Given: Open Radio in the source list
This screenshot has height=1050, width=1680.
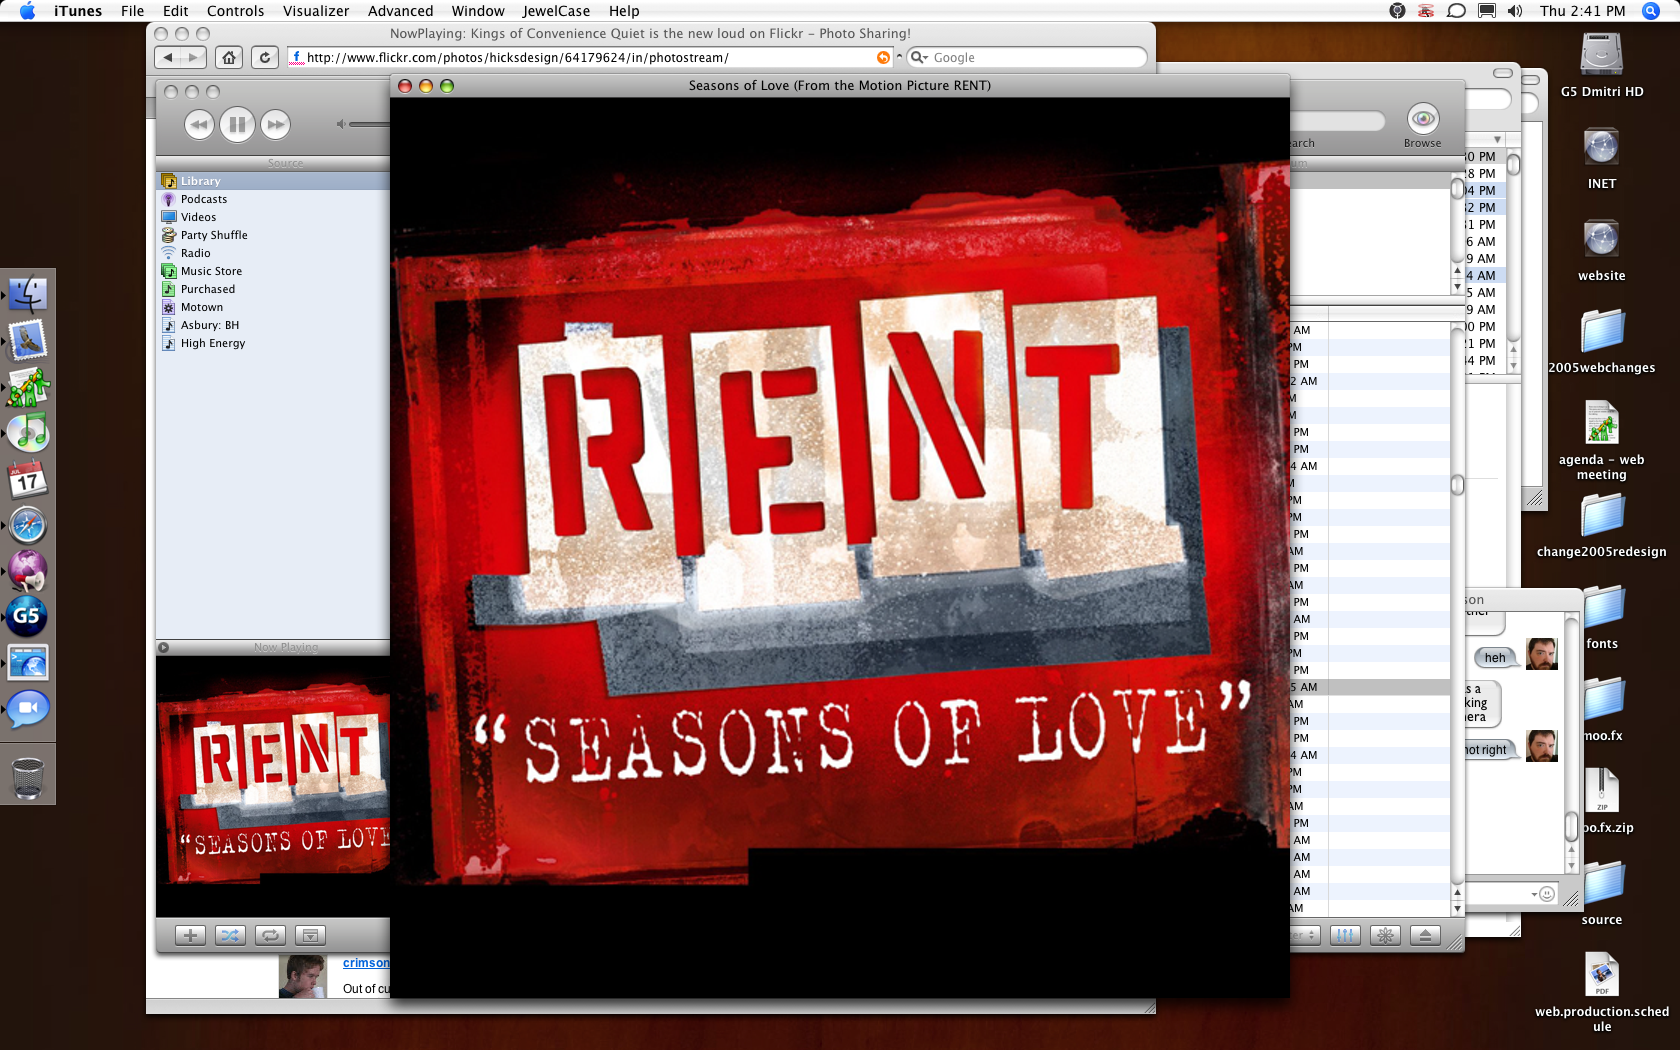Looking at the screenshot, I should click(x=273, y=253).
